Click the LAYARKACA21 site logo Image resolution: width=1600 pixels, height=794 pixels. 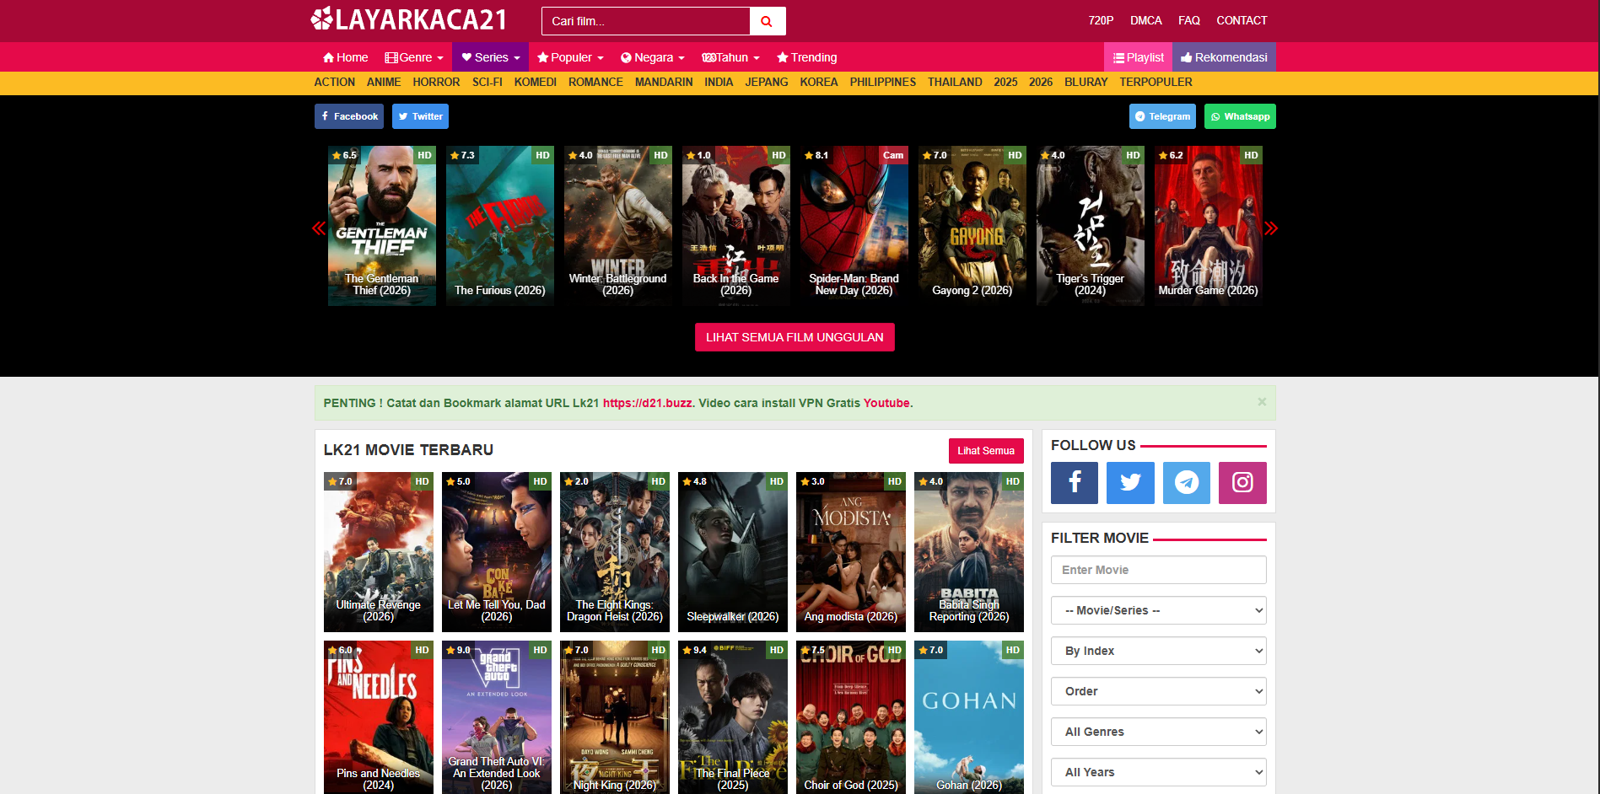[408, 19]
